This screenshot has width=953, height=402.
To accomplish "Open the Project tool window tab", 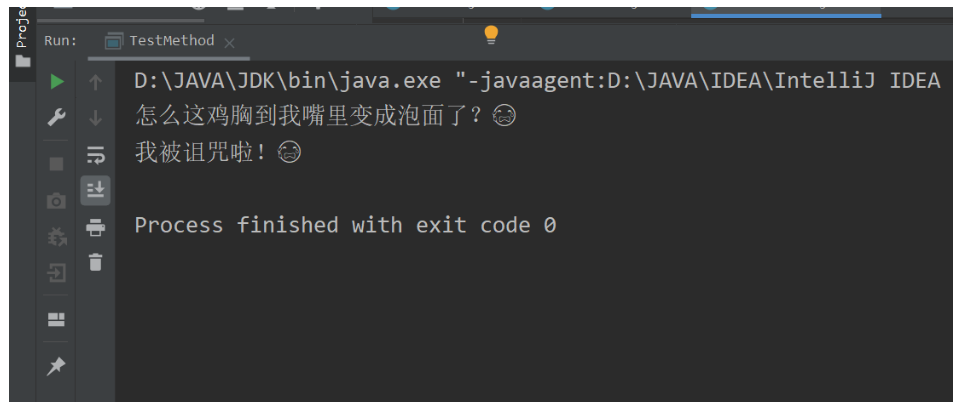I will pyautogui.click(x=20, y=30).
